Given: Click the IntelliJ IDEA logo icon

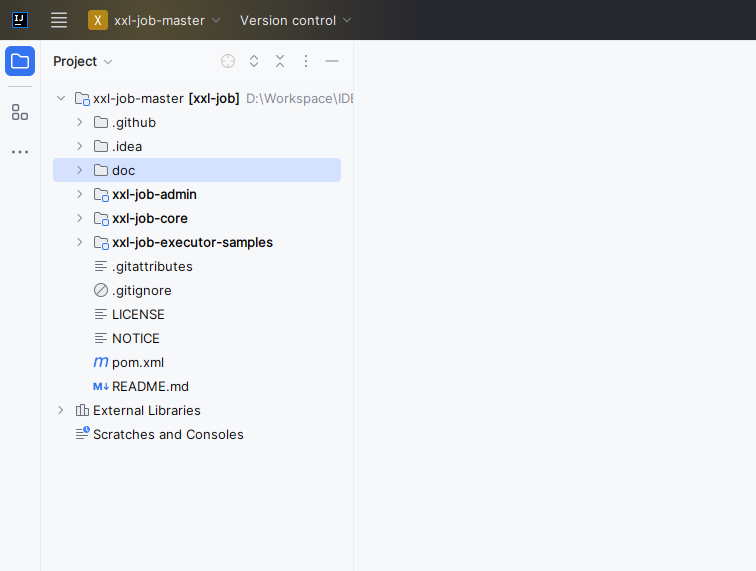Looking at the screenshot, I should 20,20.
